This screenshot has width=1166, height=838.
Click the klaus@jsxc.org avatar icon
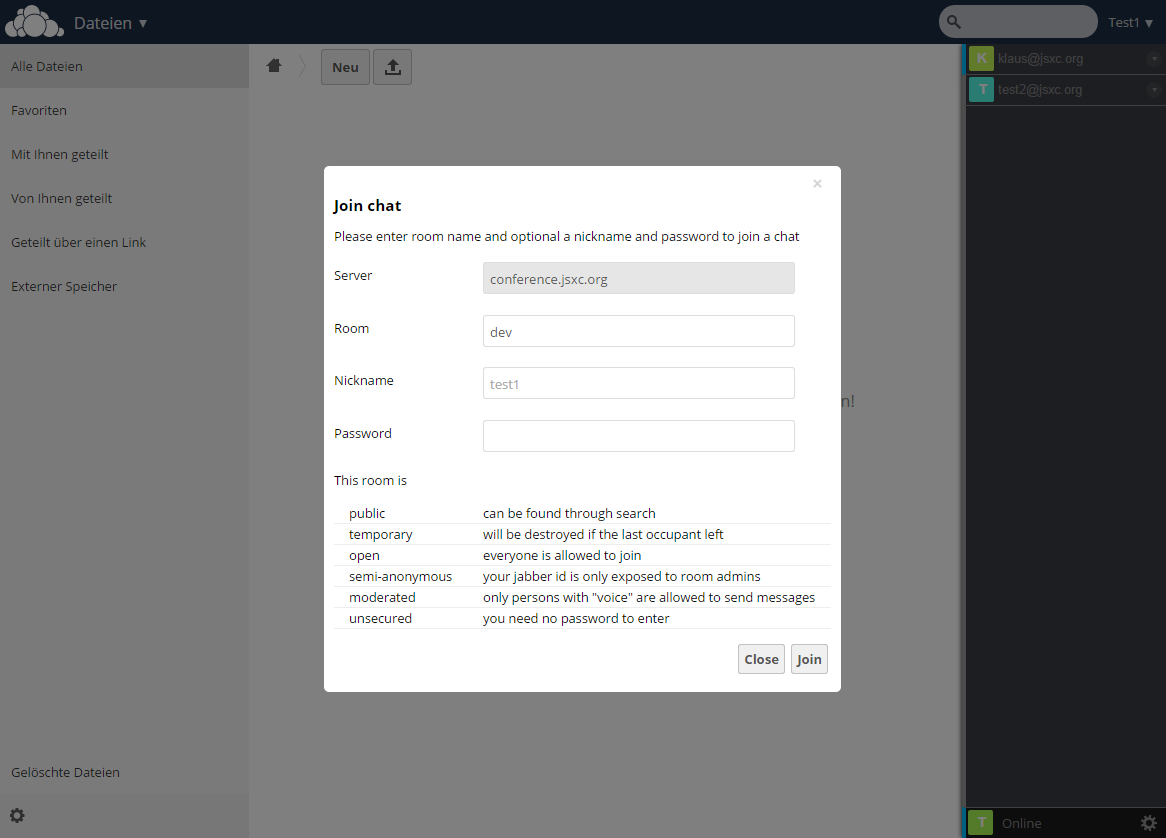(982, 59)
